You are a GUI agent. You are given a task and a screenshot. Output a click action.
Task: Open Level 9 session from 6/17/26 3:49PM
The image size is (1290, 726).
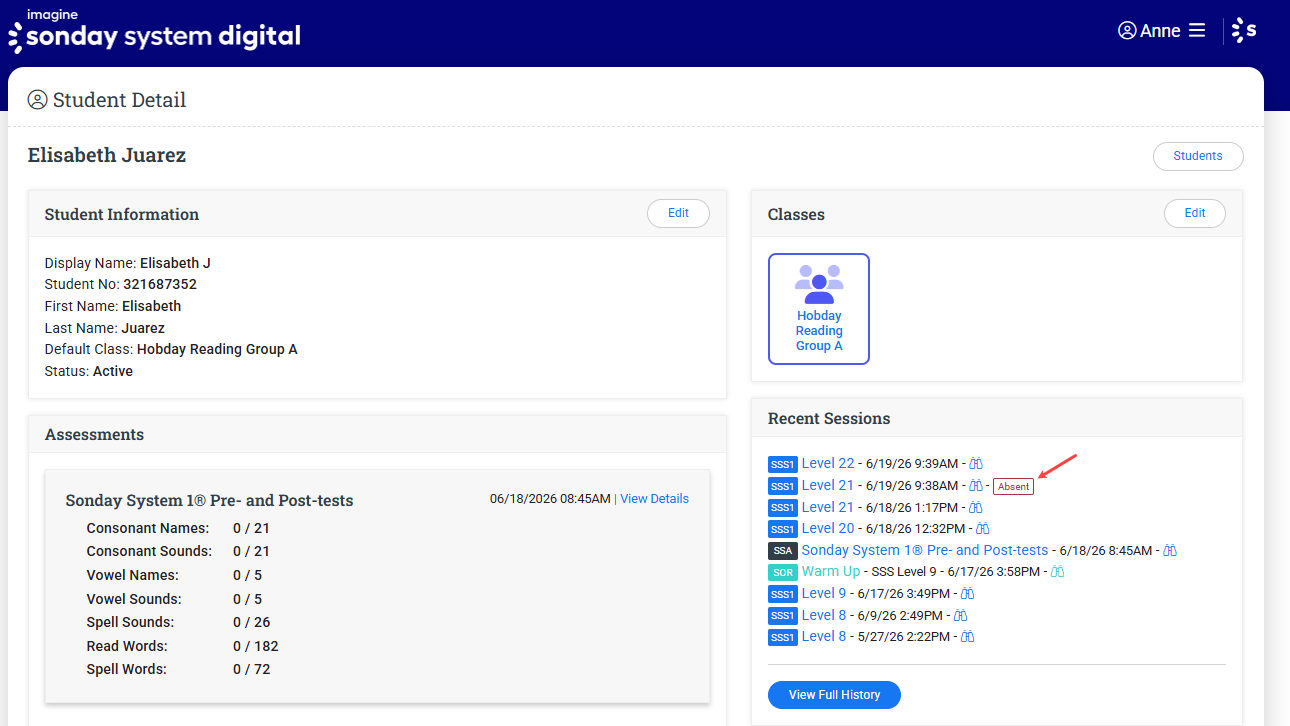coord(824,593)
